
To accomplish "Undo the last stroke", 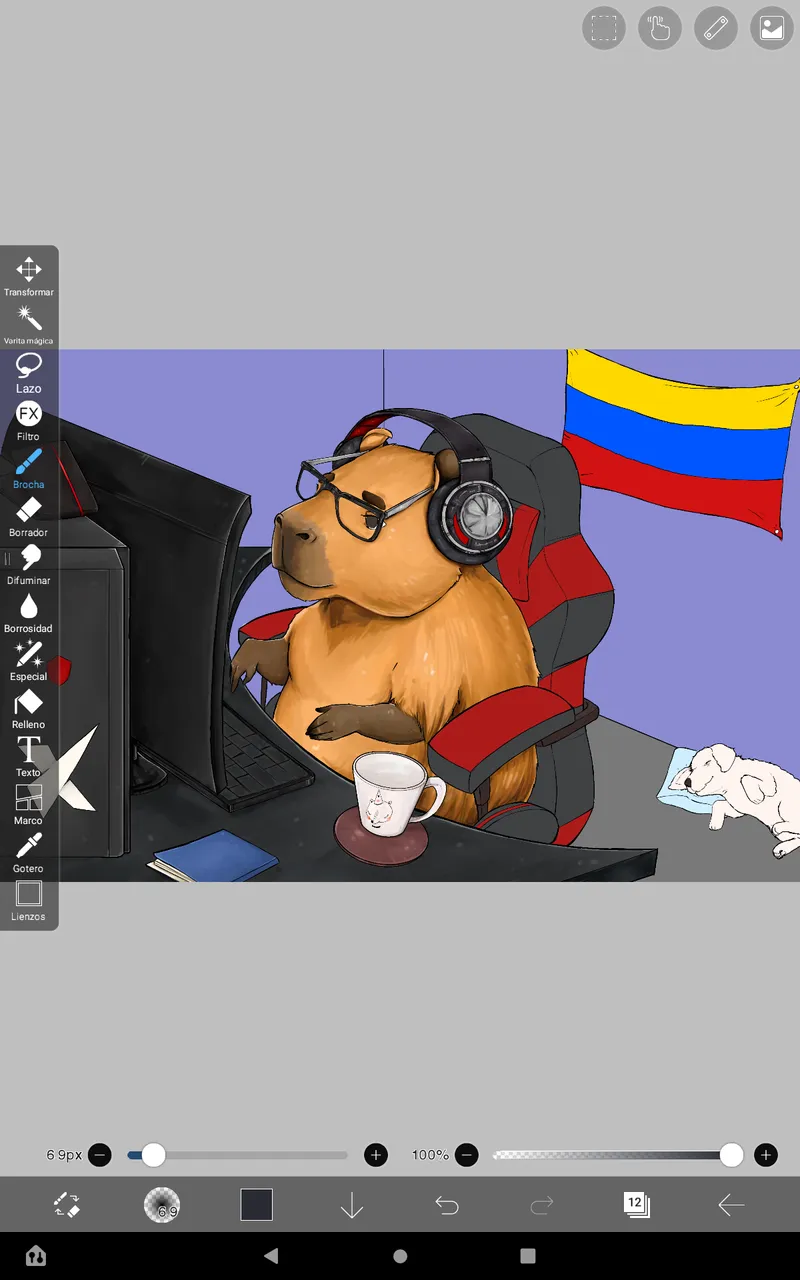I will tap(447, 1205).
